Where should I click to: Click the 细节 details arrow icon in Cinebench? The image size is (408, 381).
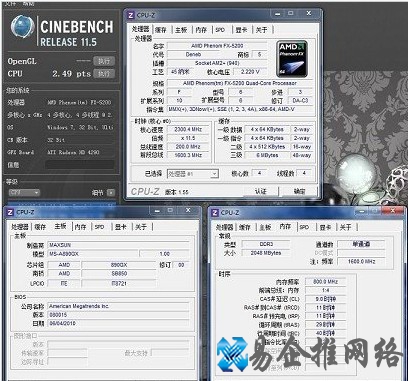[111, 193]
